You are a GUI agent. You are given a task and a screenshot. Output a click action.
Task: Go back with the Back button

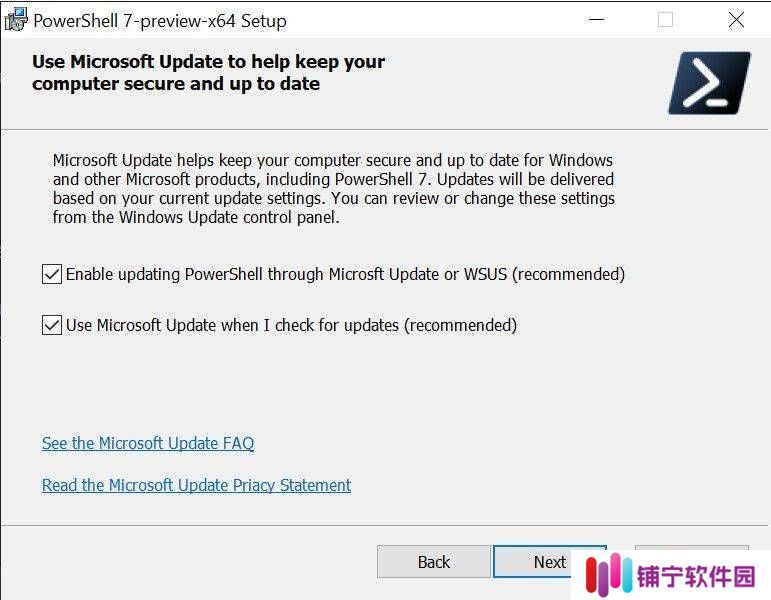coord(434,562)
